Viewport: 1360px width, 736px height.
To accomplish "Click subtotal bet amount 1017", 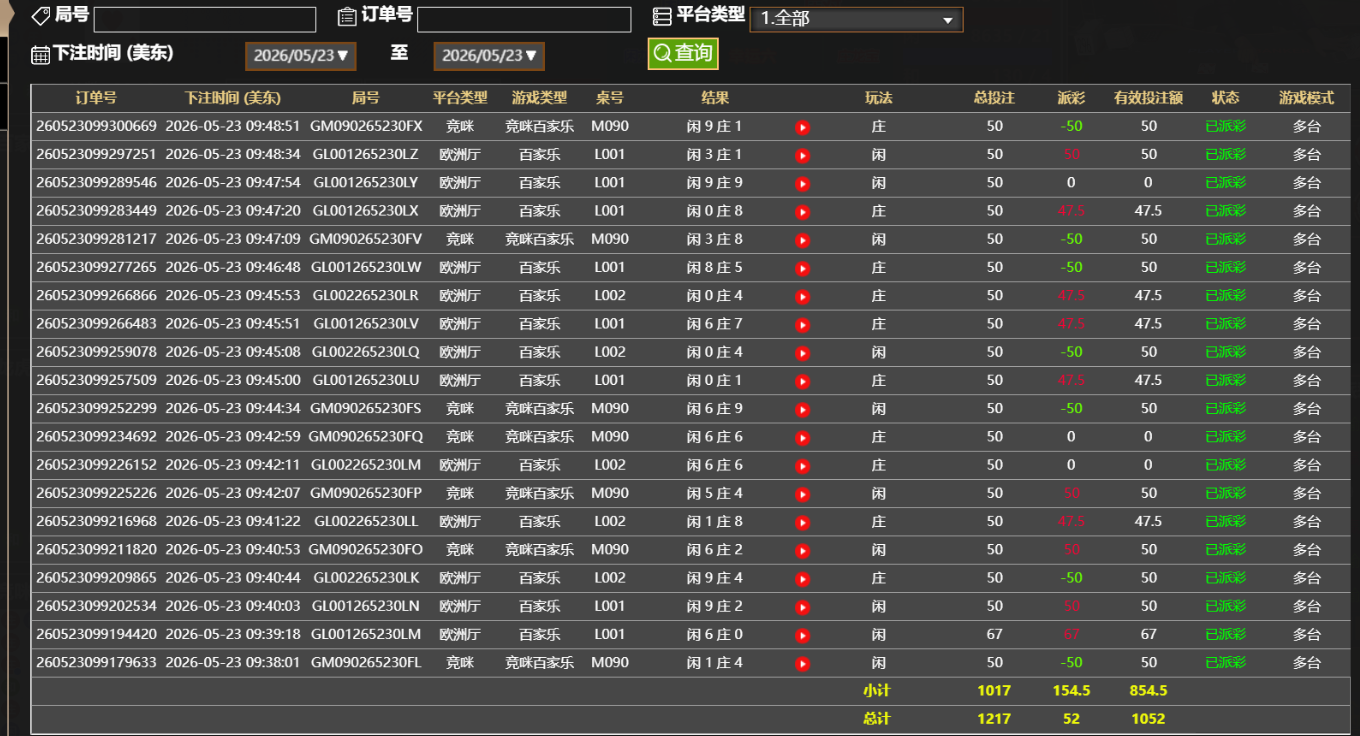I will coord(994,691).
